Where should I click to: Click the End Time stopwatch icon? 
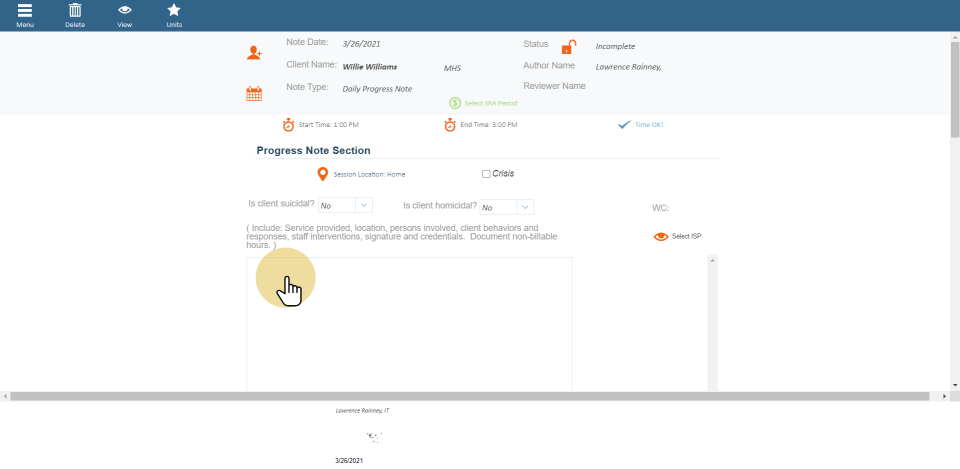click(450, 125)
